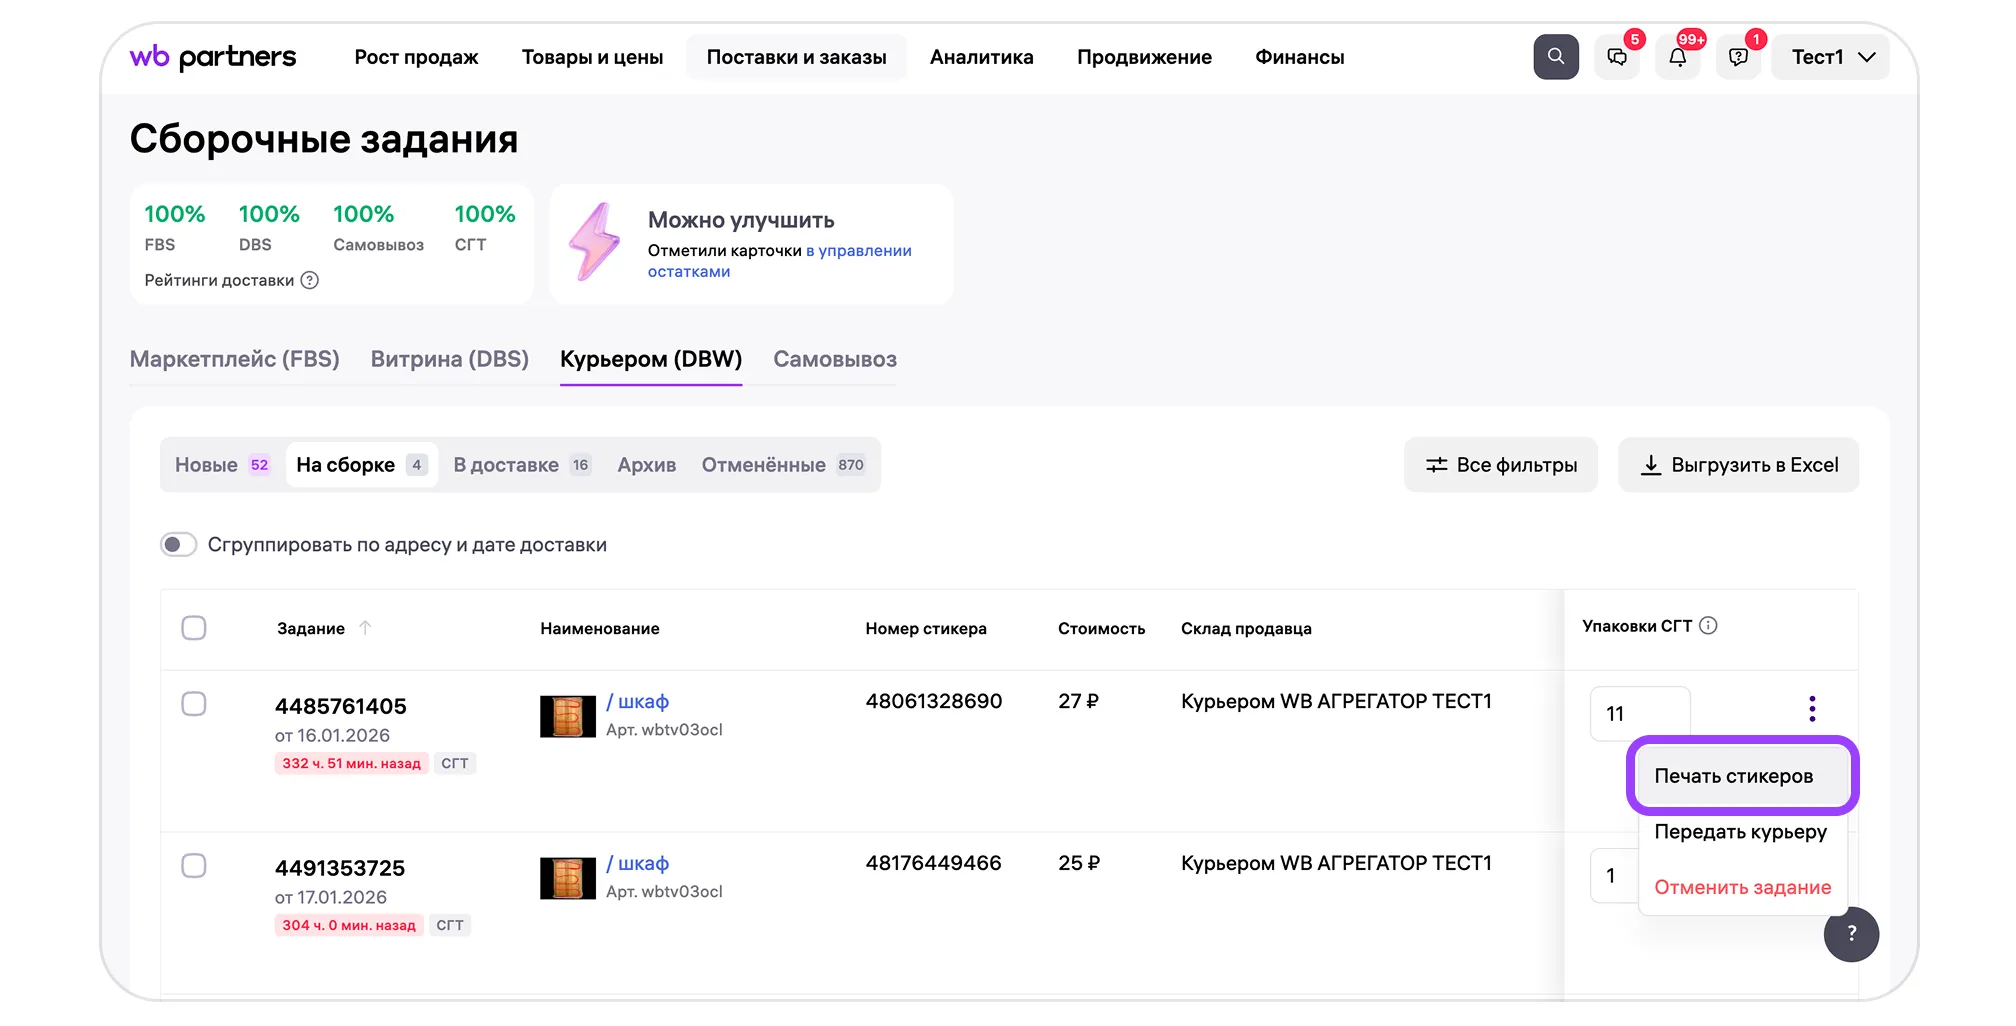This screenshot has height=1026, width=2016.
Task: Open the notifications bell icon
Action: point(1677,58)
